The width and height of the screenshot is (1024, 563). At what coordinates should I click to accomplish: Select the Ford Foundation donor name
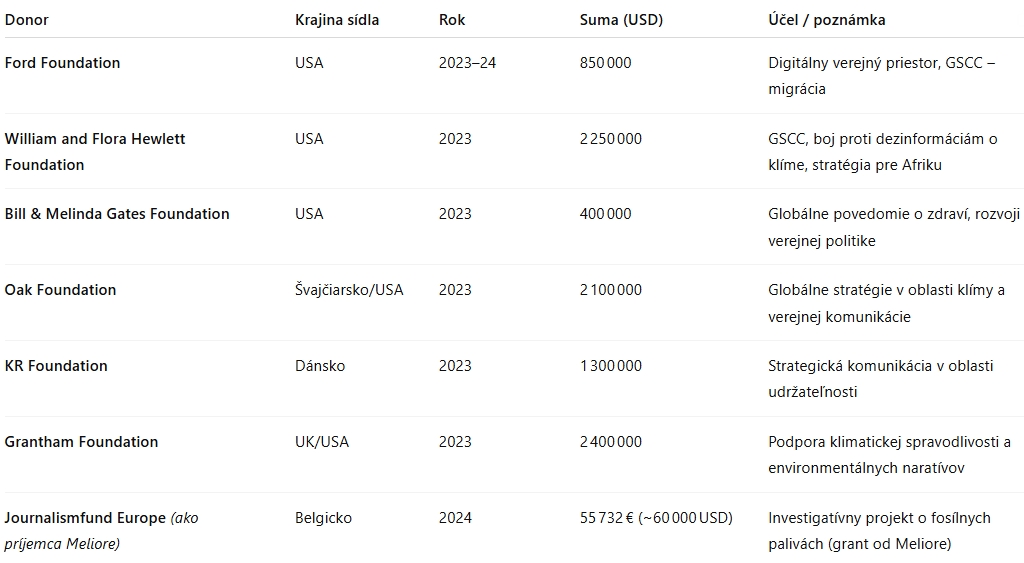click(x=63, y=63)
